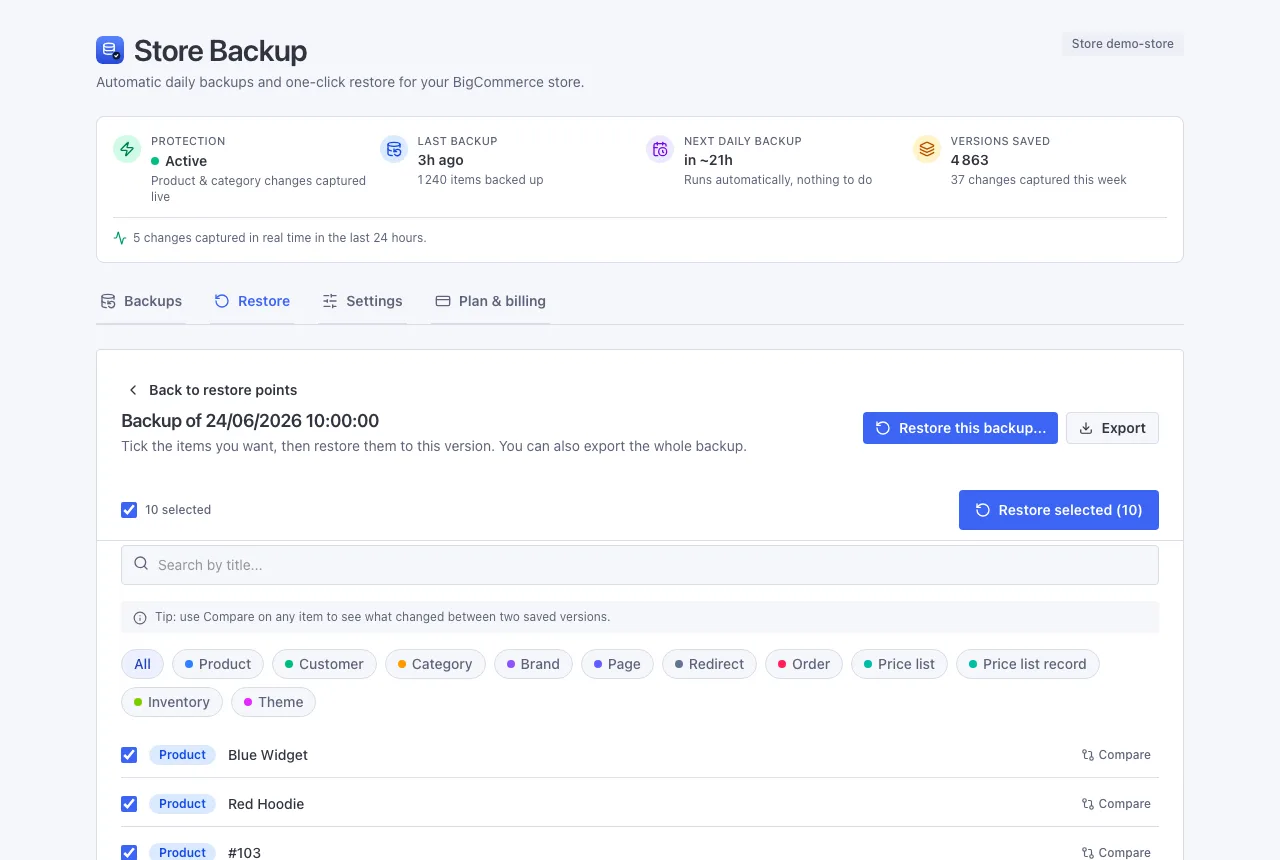Click the compare icon in Blue Widget row
The width and height of the screenshot is (1280, 860).
coord(1088,755)
